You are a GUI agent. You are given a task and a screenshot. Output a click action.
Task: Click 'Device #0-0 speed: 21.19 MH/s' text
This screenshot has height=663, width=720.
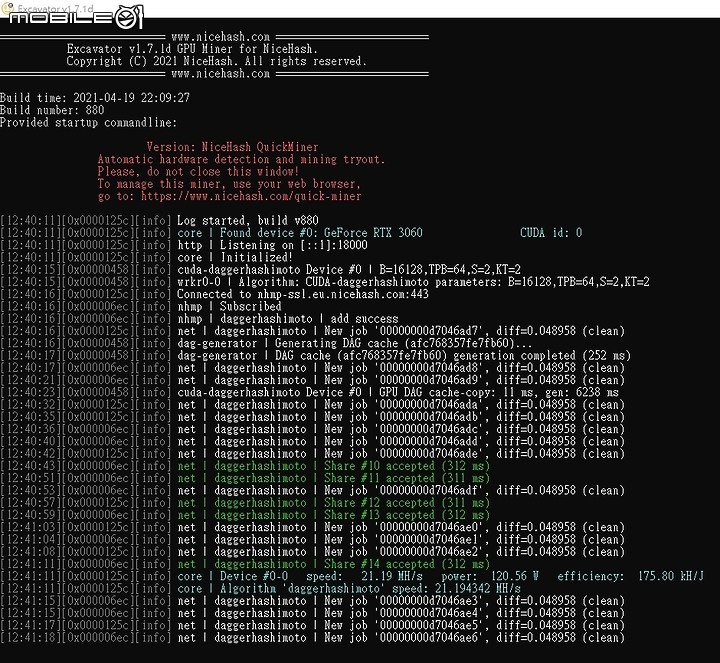coord(321,576)
